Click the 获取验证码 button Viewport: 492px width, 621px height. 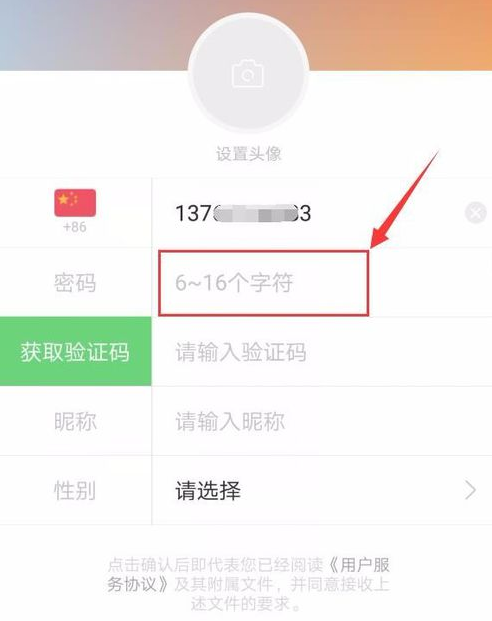click(75, 351)
